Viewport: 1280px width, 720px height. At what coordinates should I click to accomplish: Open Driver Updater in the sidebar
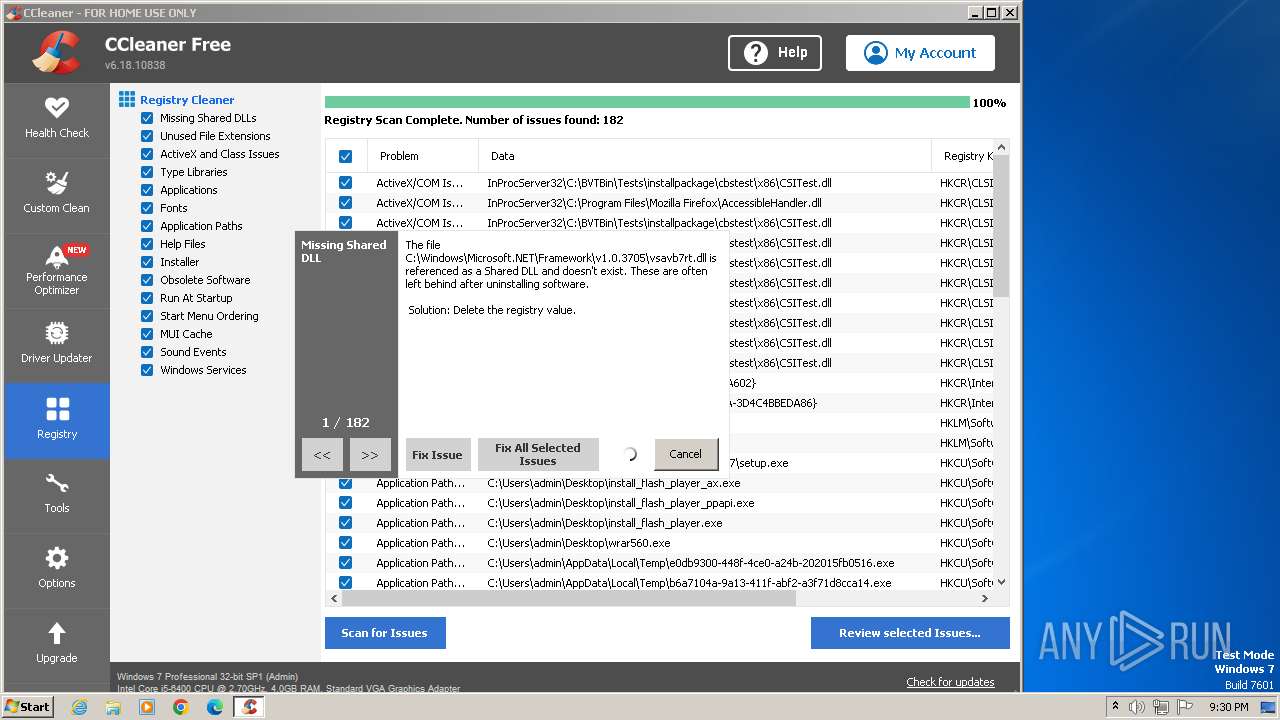coord(56,344)
